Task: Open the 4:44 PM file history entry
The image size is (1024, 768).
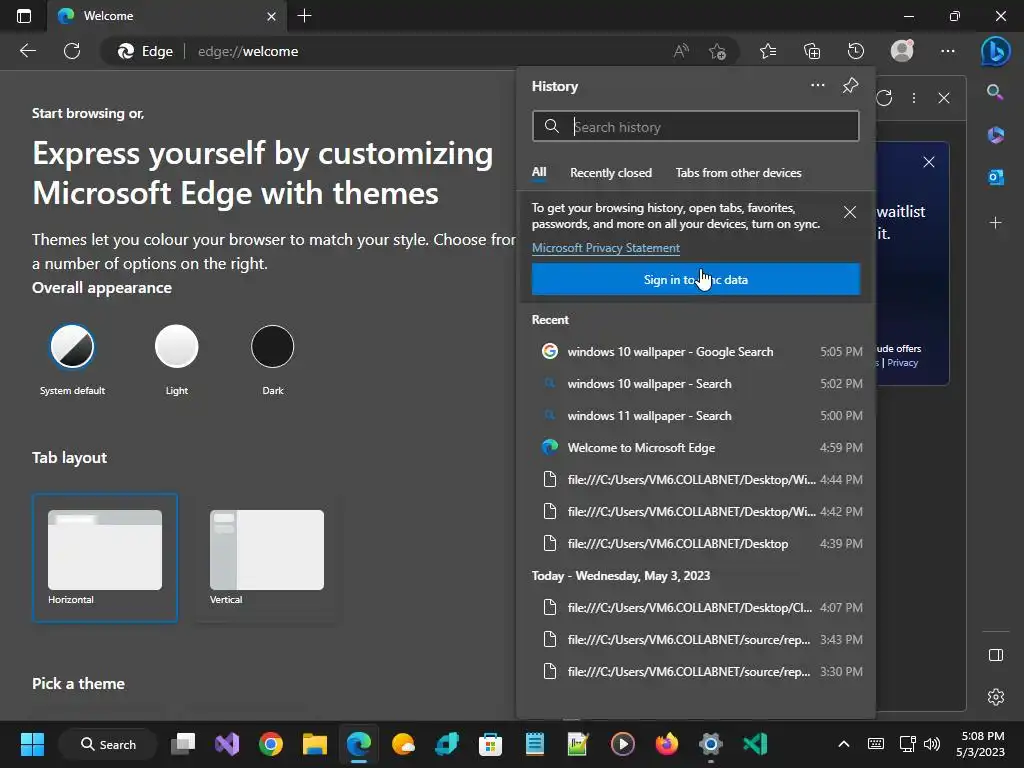Action: (x=696, y=480)
